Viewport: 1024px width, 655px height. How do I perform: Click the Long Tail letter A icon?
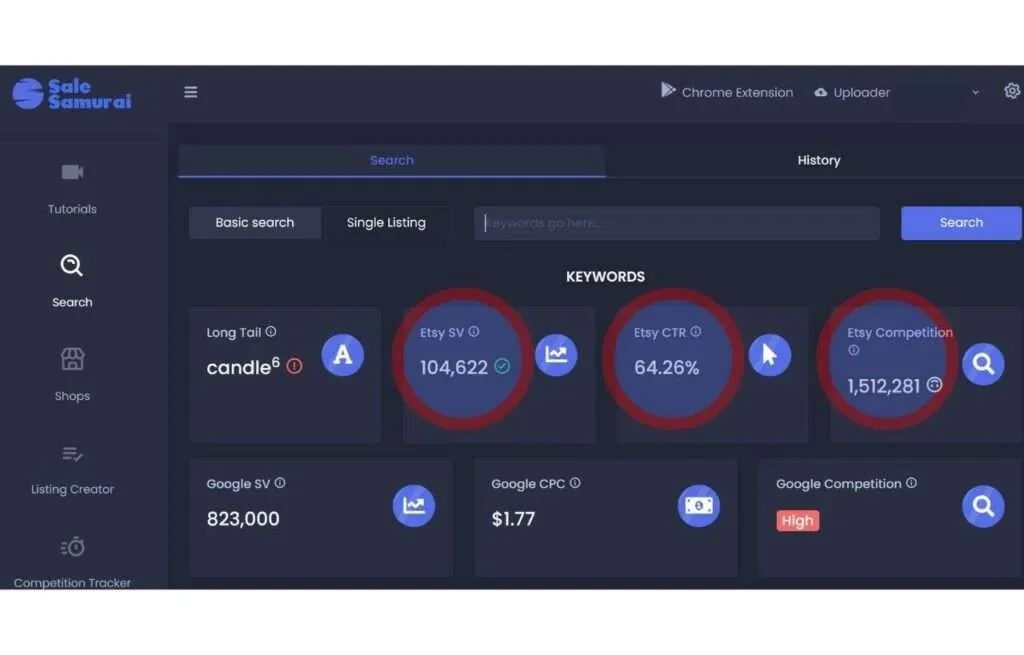[342, 355]
